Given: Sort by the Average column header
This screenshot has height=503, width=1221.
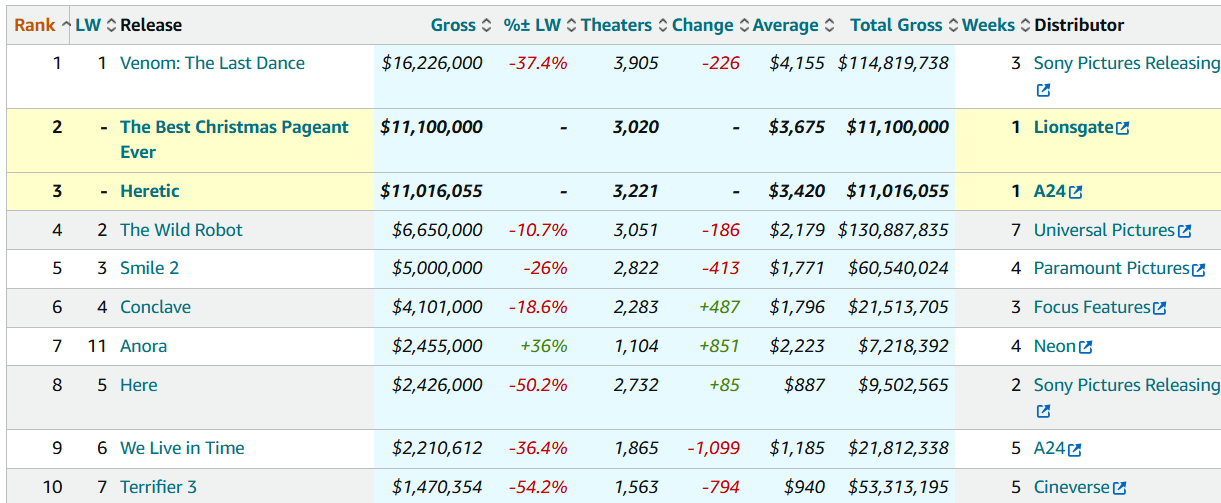Looking at the screenshot, I should point(785,25).
